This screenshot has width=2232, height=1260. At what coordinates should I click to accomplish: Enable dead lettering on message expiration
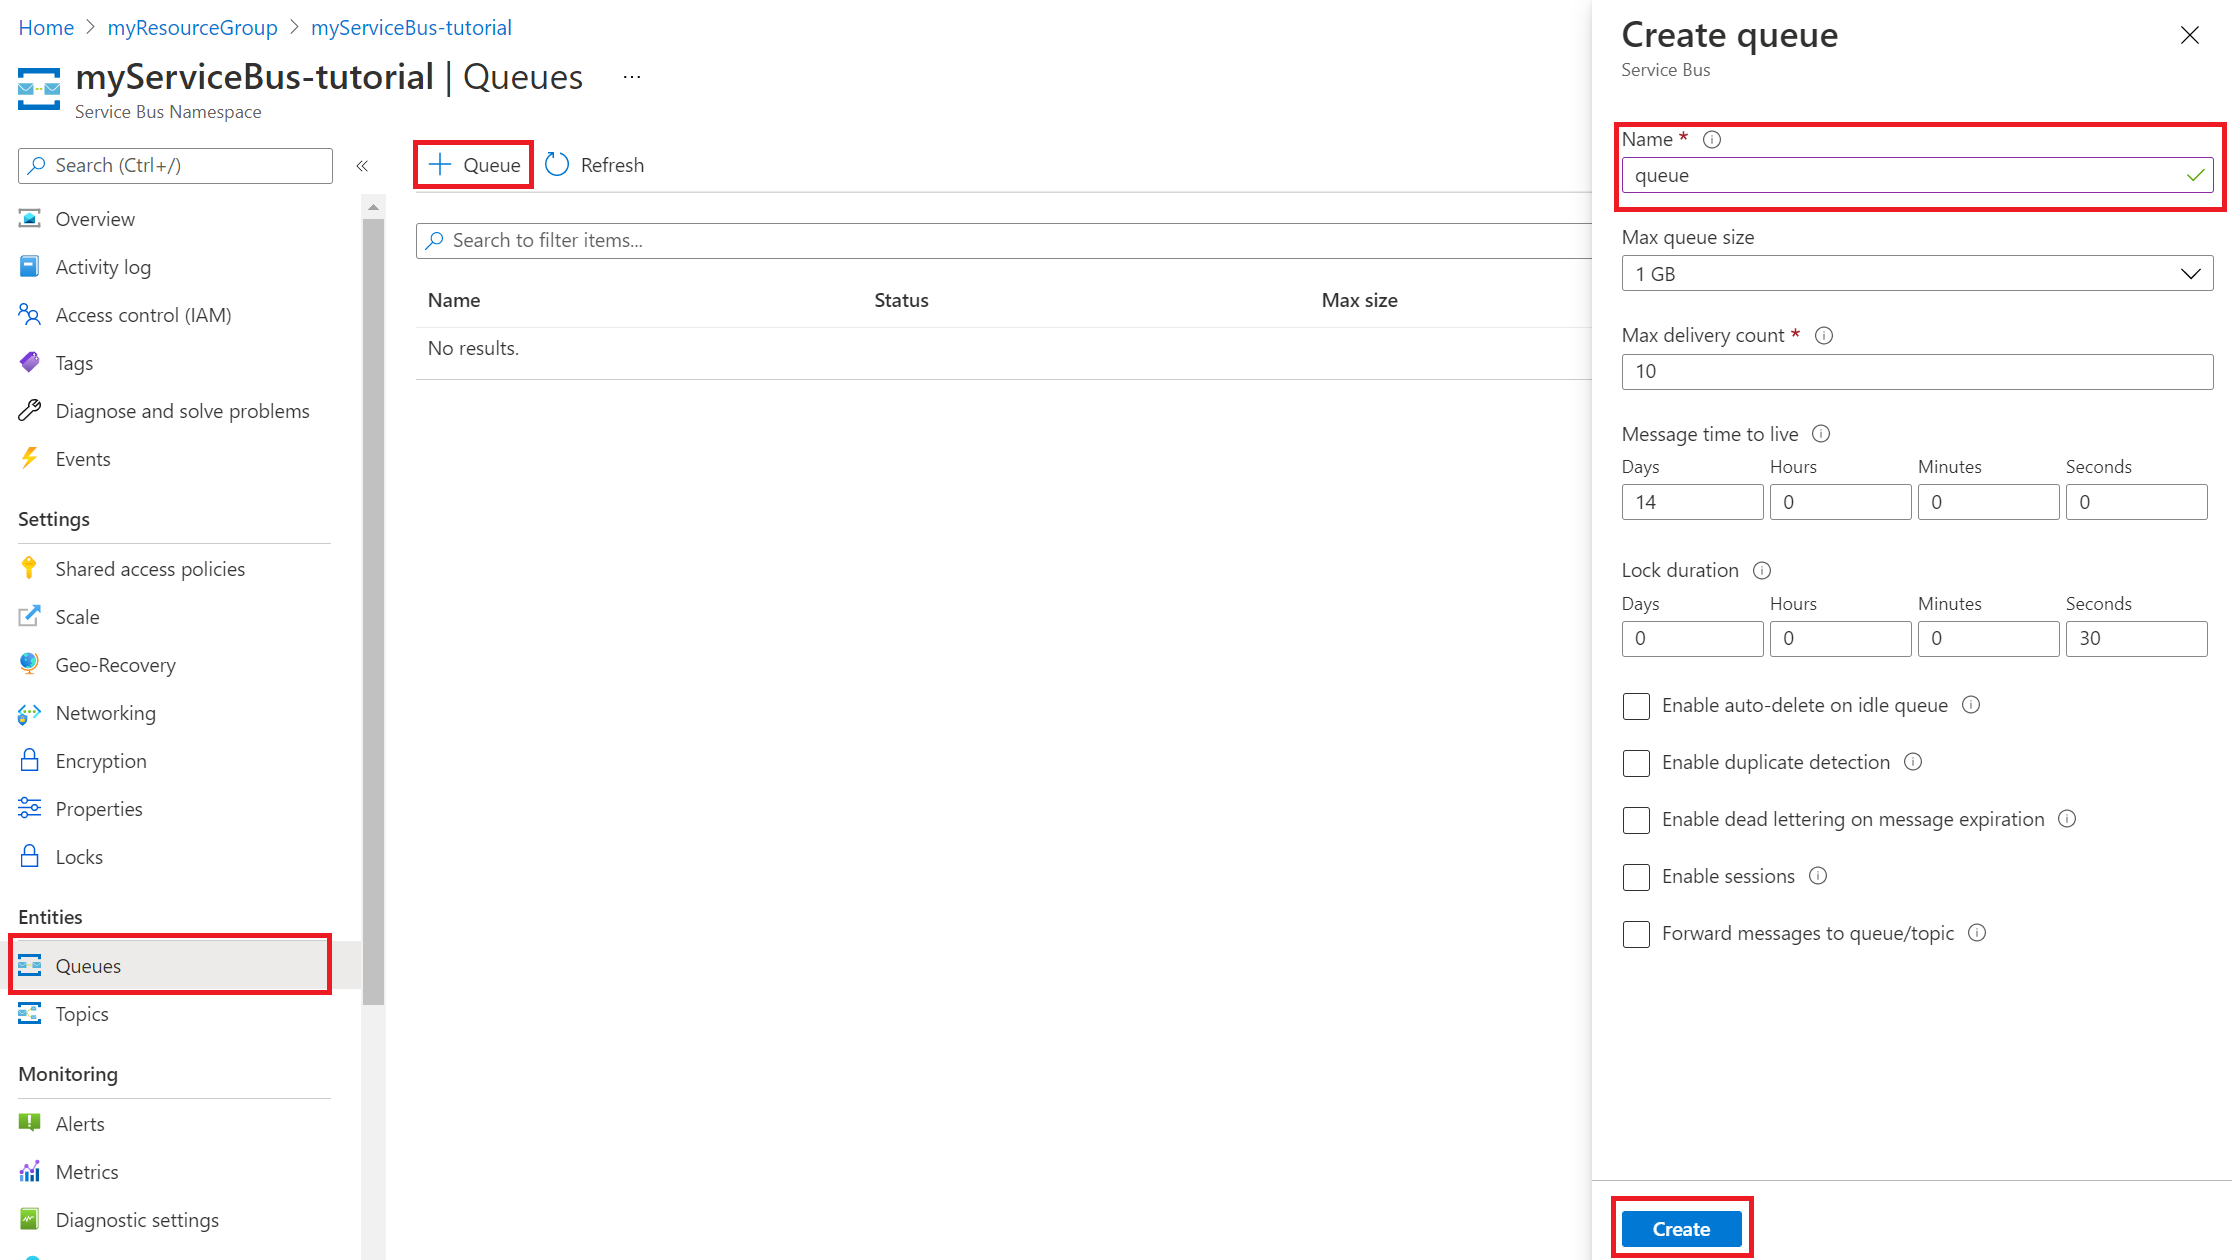[1634, 819]
